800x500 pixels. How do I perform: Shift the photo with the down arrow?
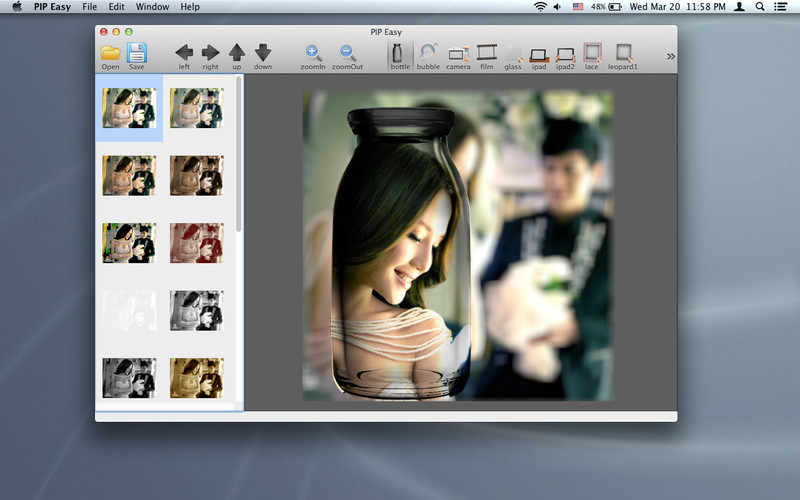click(x=263, y=56)
